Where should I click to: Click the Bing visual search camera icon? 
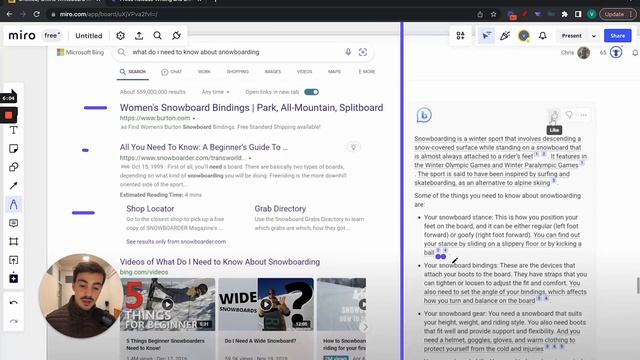[x=363, y=52]
